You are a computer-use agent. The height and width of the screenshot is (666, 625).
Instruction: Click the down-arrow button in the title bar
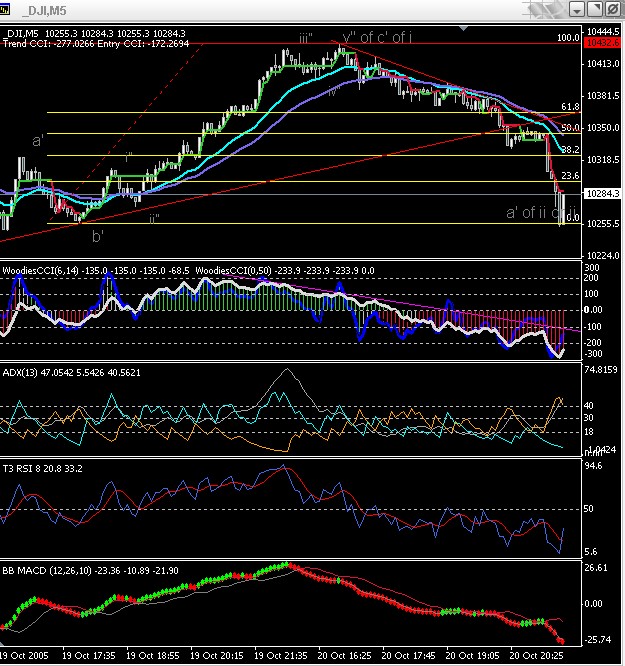point(577,9)
